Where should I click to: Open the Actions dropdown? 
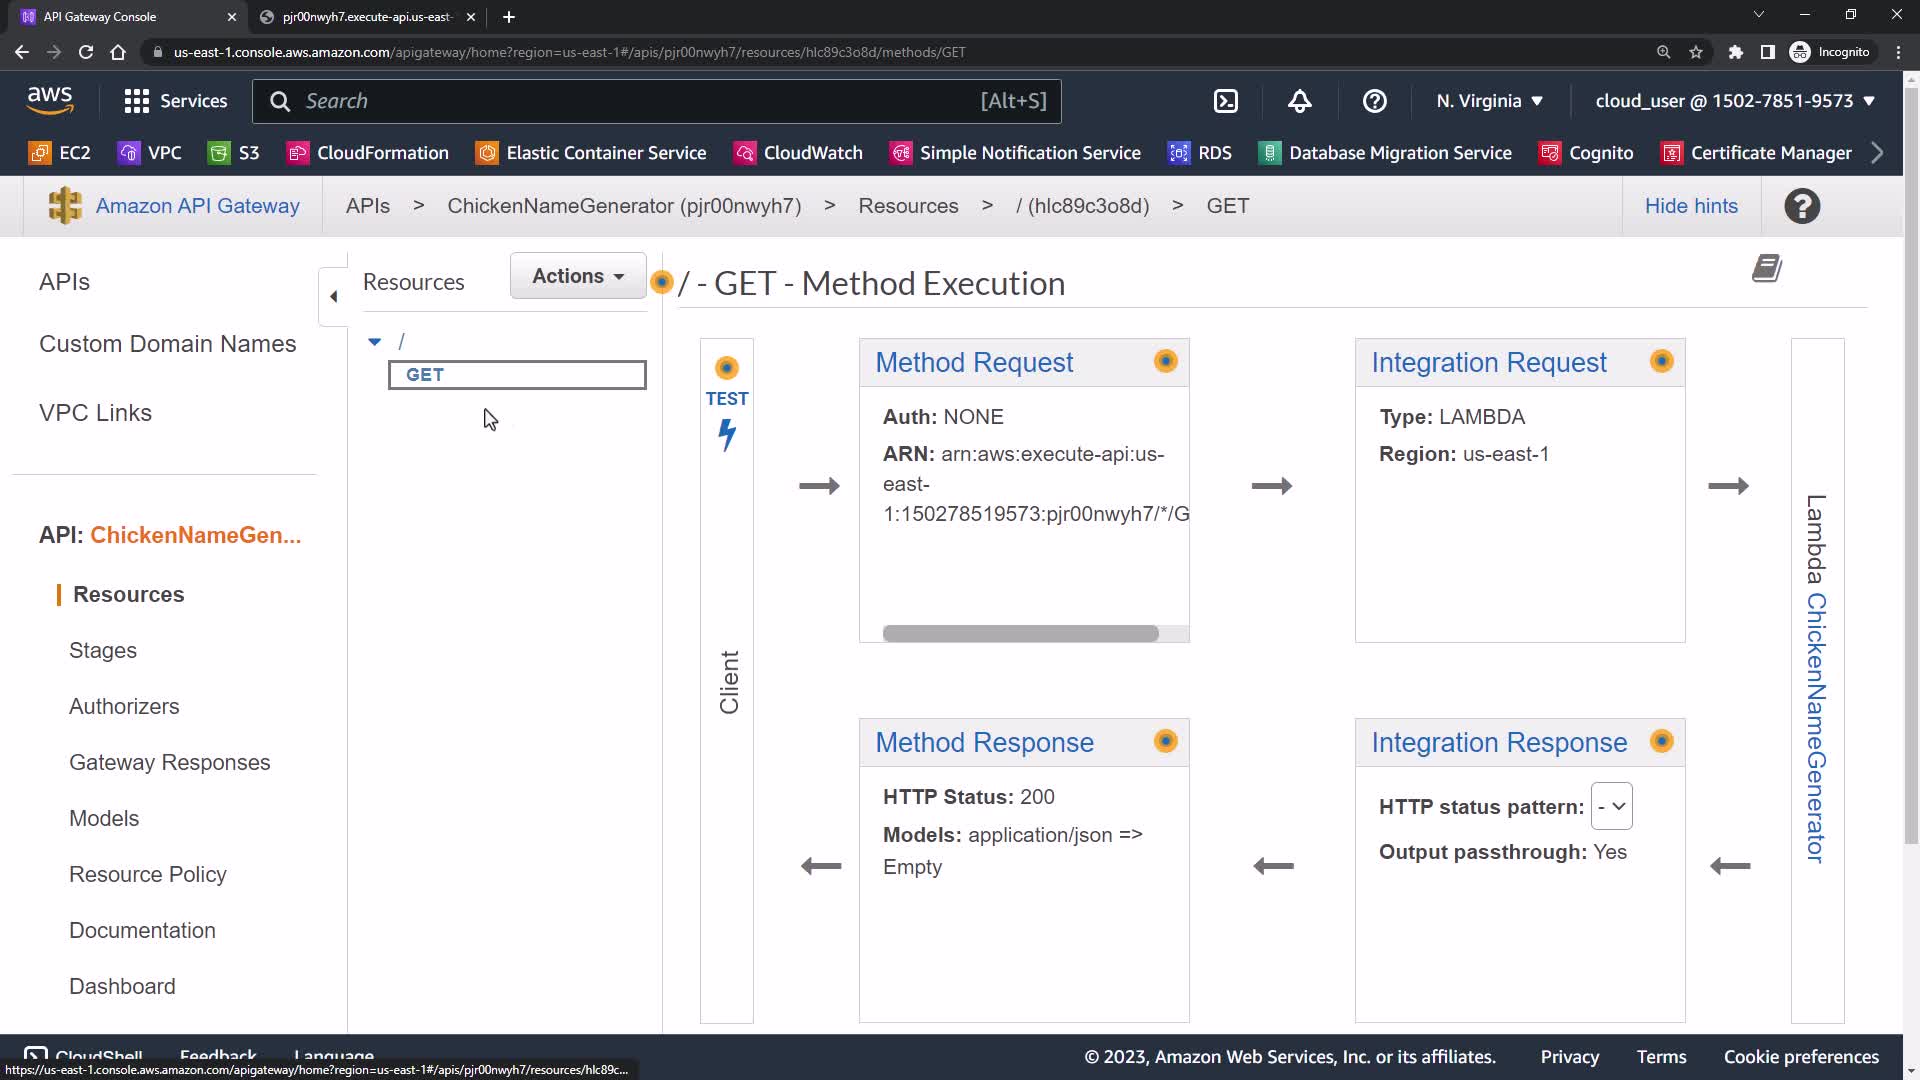[578, 276]
